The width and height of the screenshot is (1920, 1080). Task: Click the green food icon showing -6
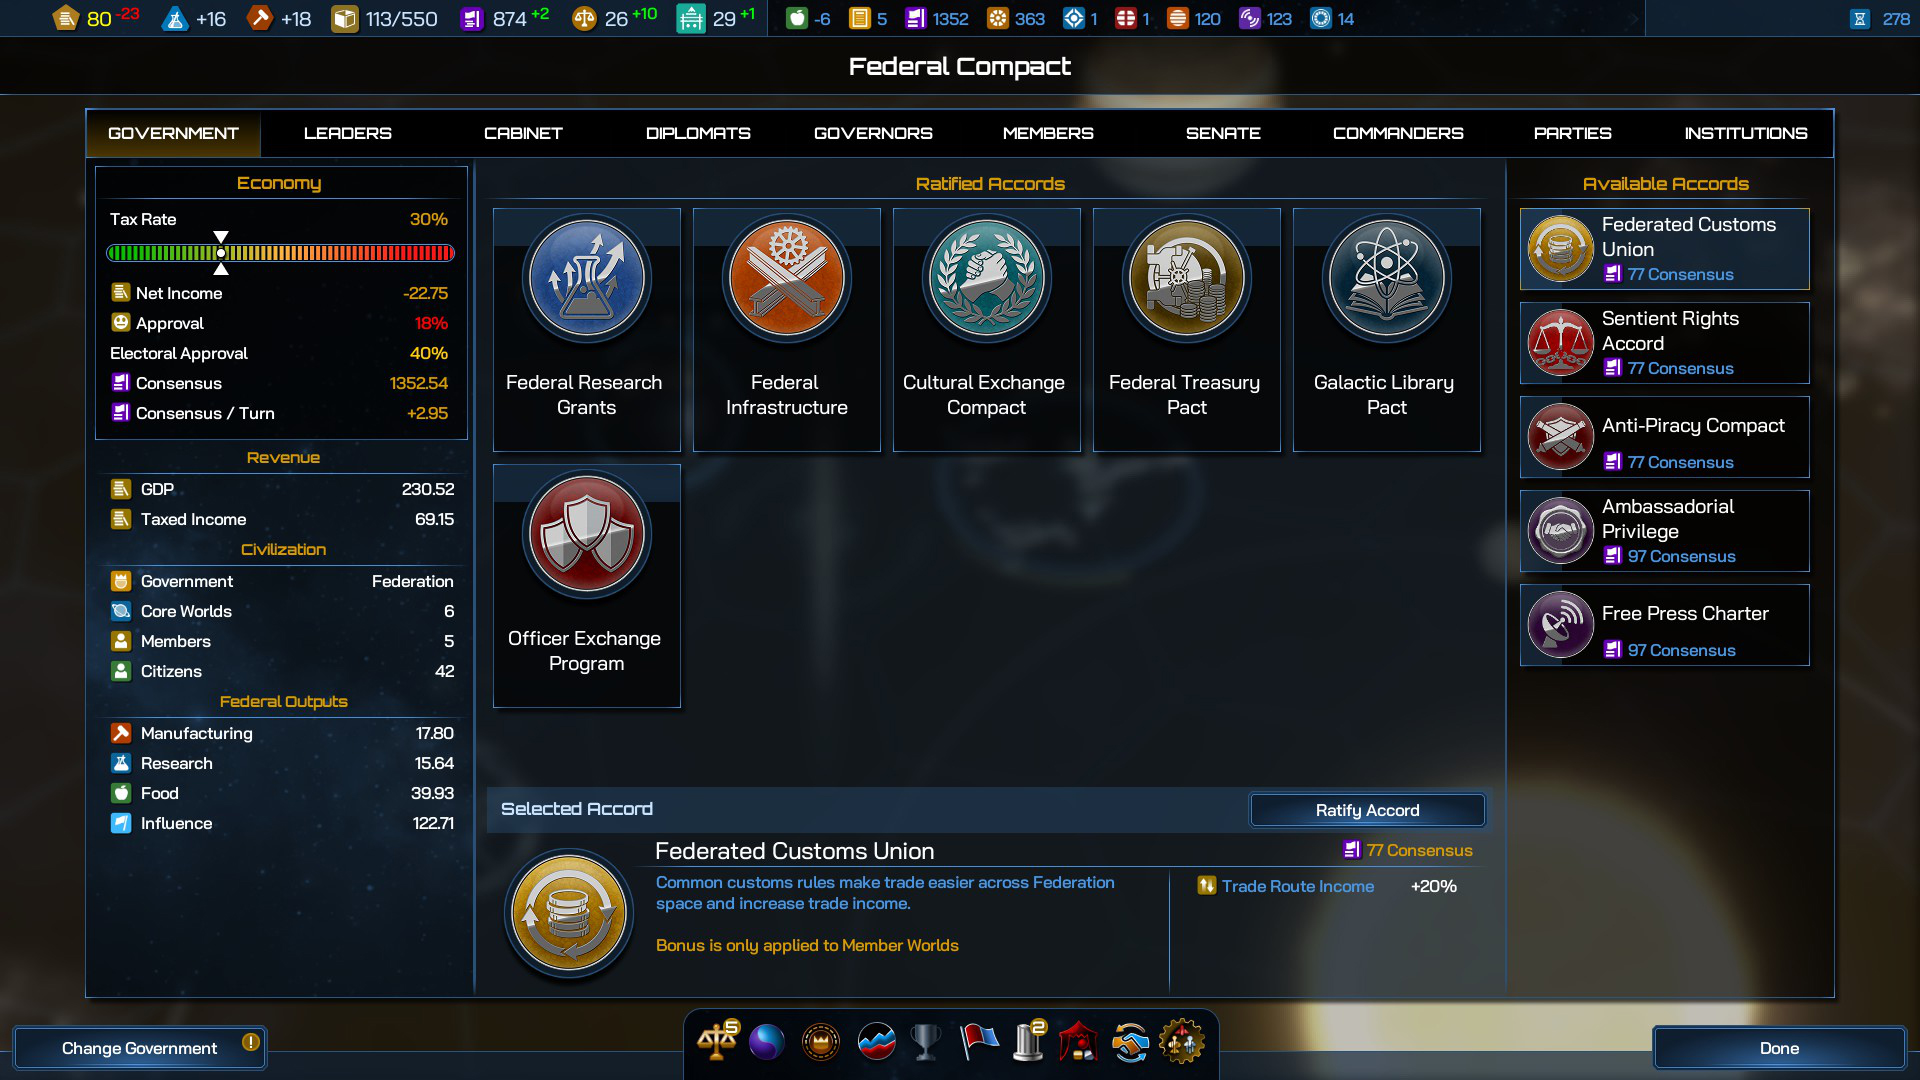click(797, 18)
